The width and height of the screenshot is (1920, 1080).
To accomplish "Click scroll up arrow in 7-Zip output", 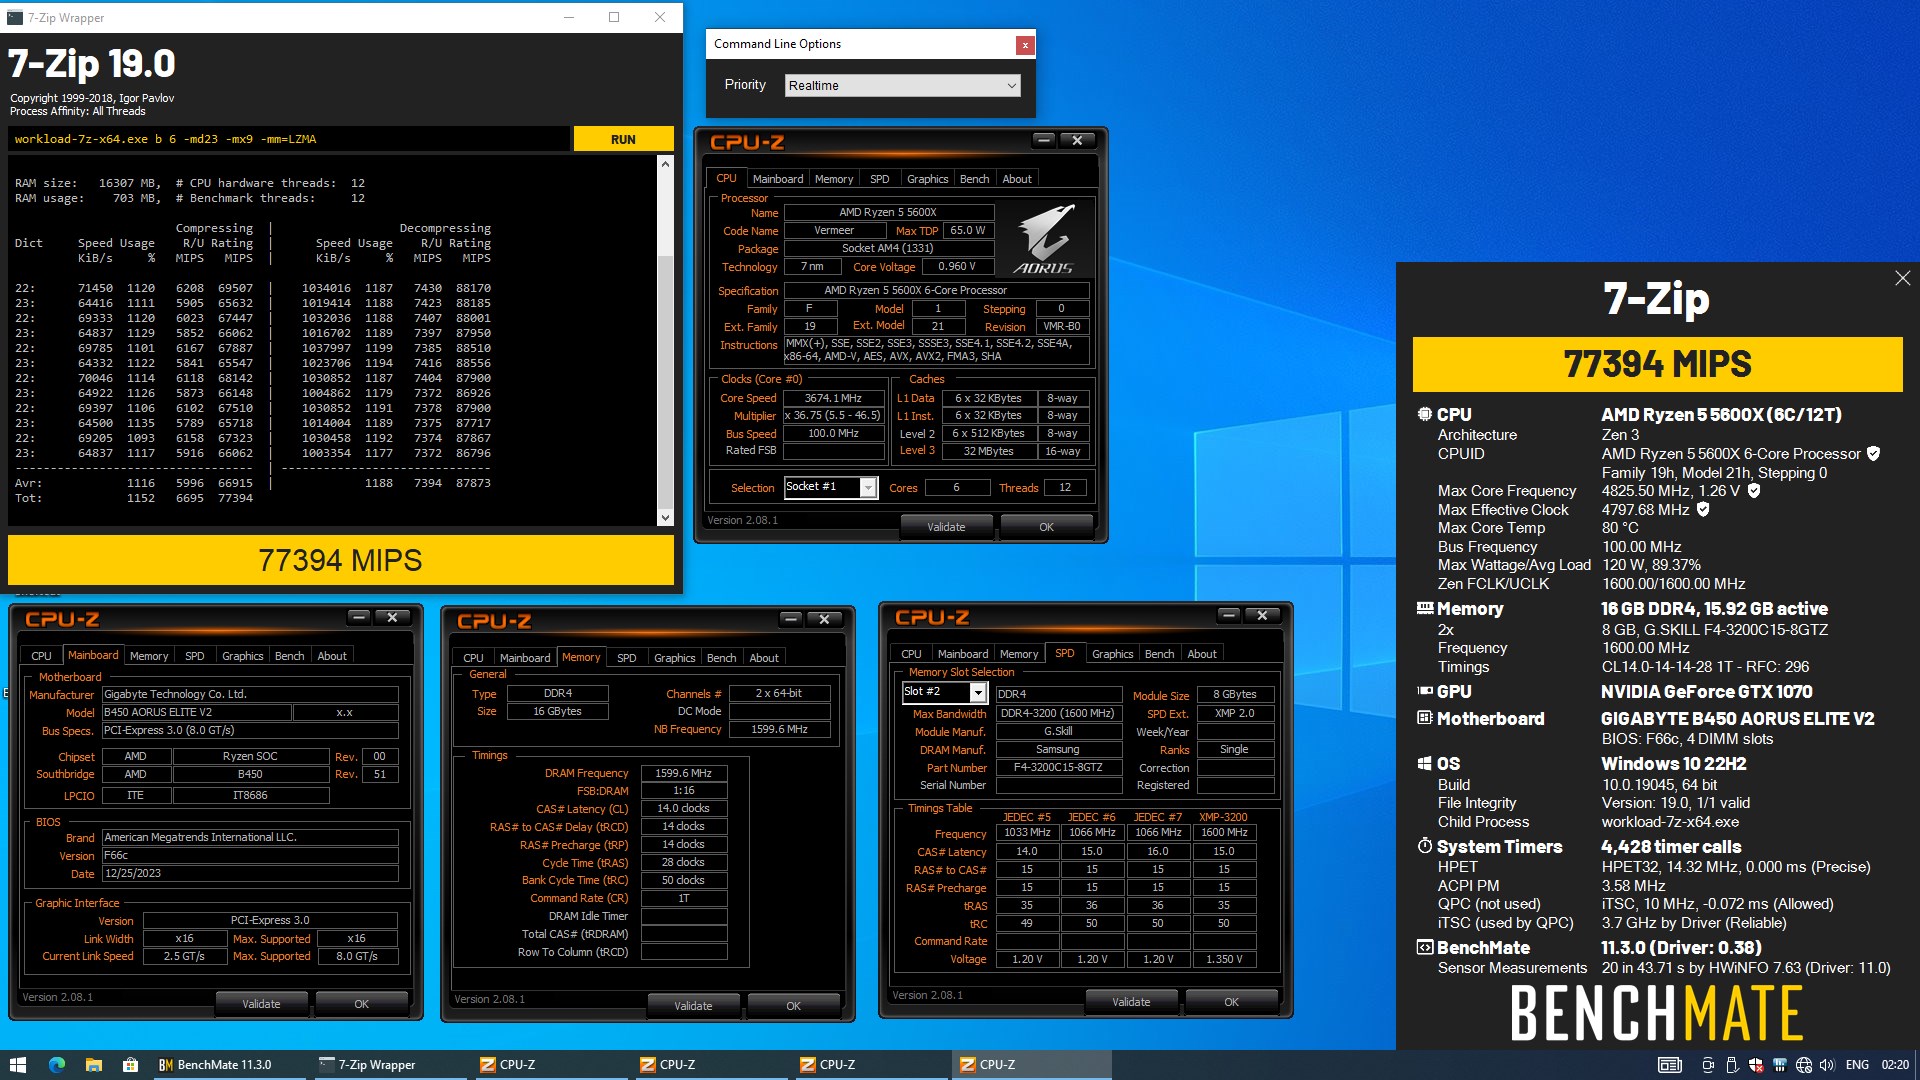I will [x=665, y=163].
